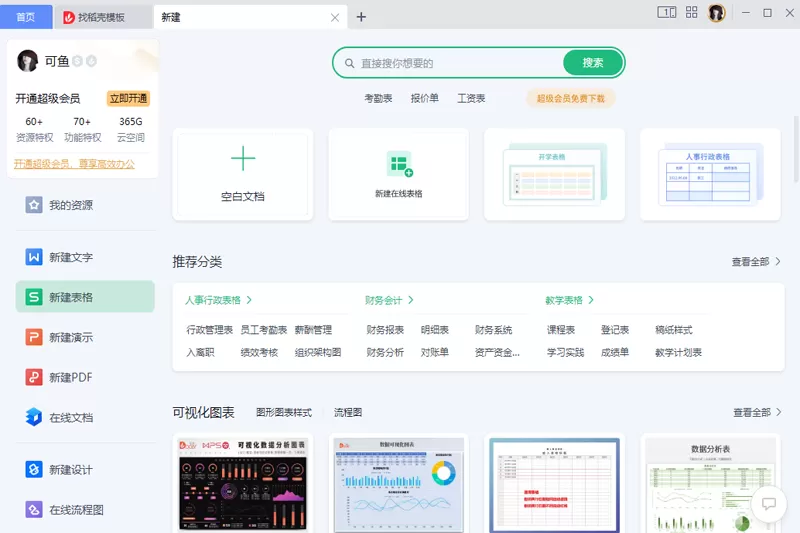Click the New PDF icon
The image size is (800, 533).
[x=34, y=377]
